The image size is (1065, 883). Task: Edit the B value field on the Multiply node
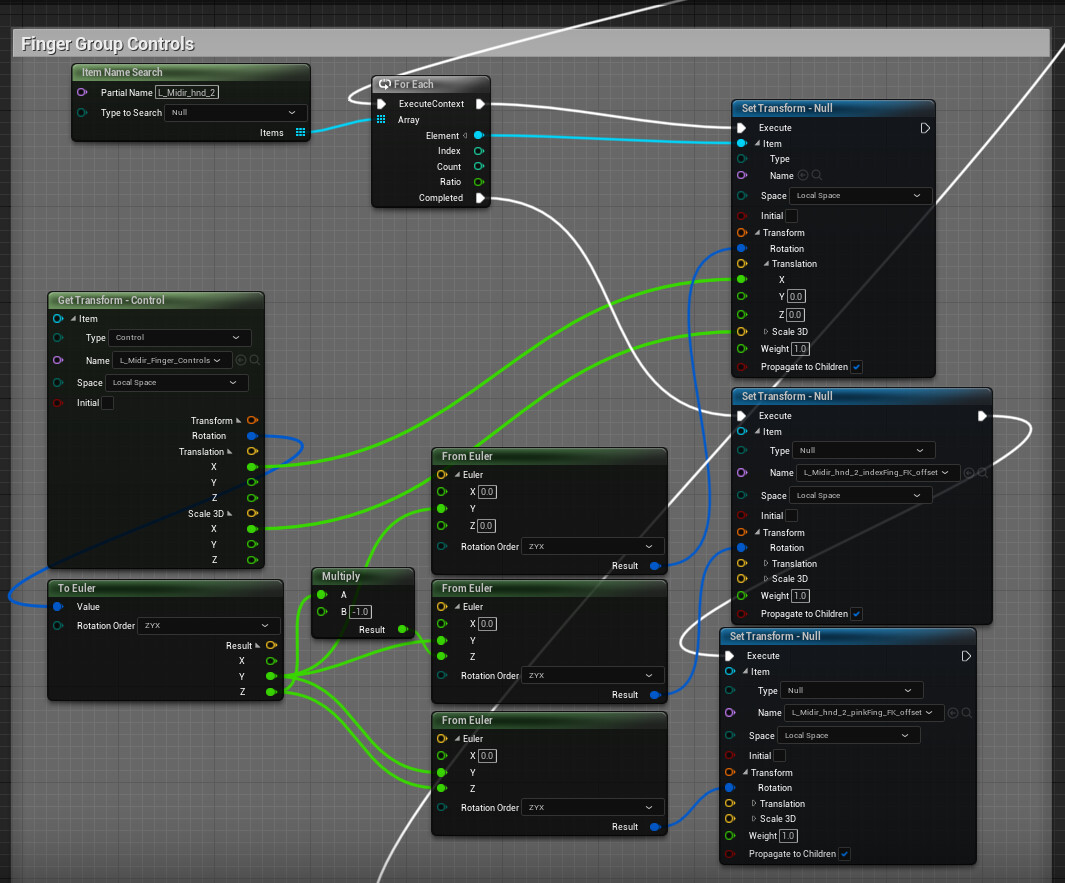coord(360,612)
